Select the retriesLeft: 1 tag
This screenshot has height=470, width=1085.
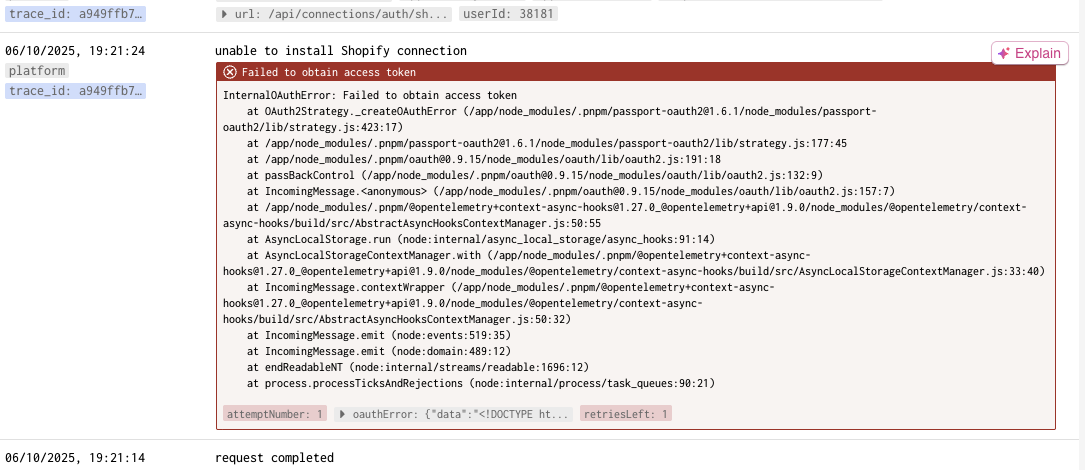point(626,414)
